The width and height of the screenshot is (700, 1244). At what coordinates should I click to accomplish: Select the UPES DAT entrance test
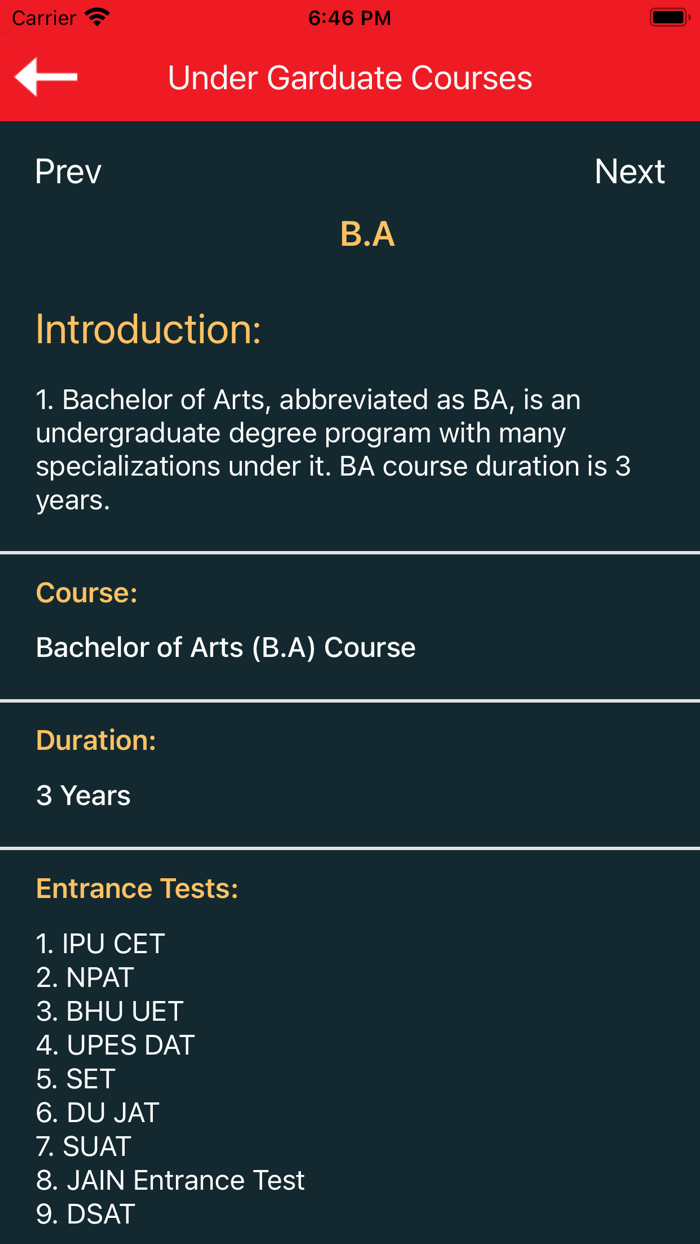115,1045
